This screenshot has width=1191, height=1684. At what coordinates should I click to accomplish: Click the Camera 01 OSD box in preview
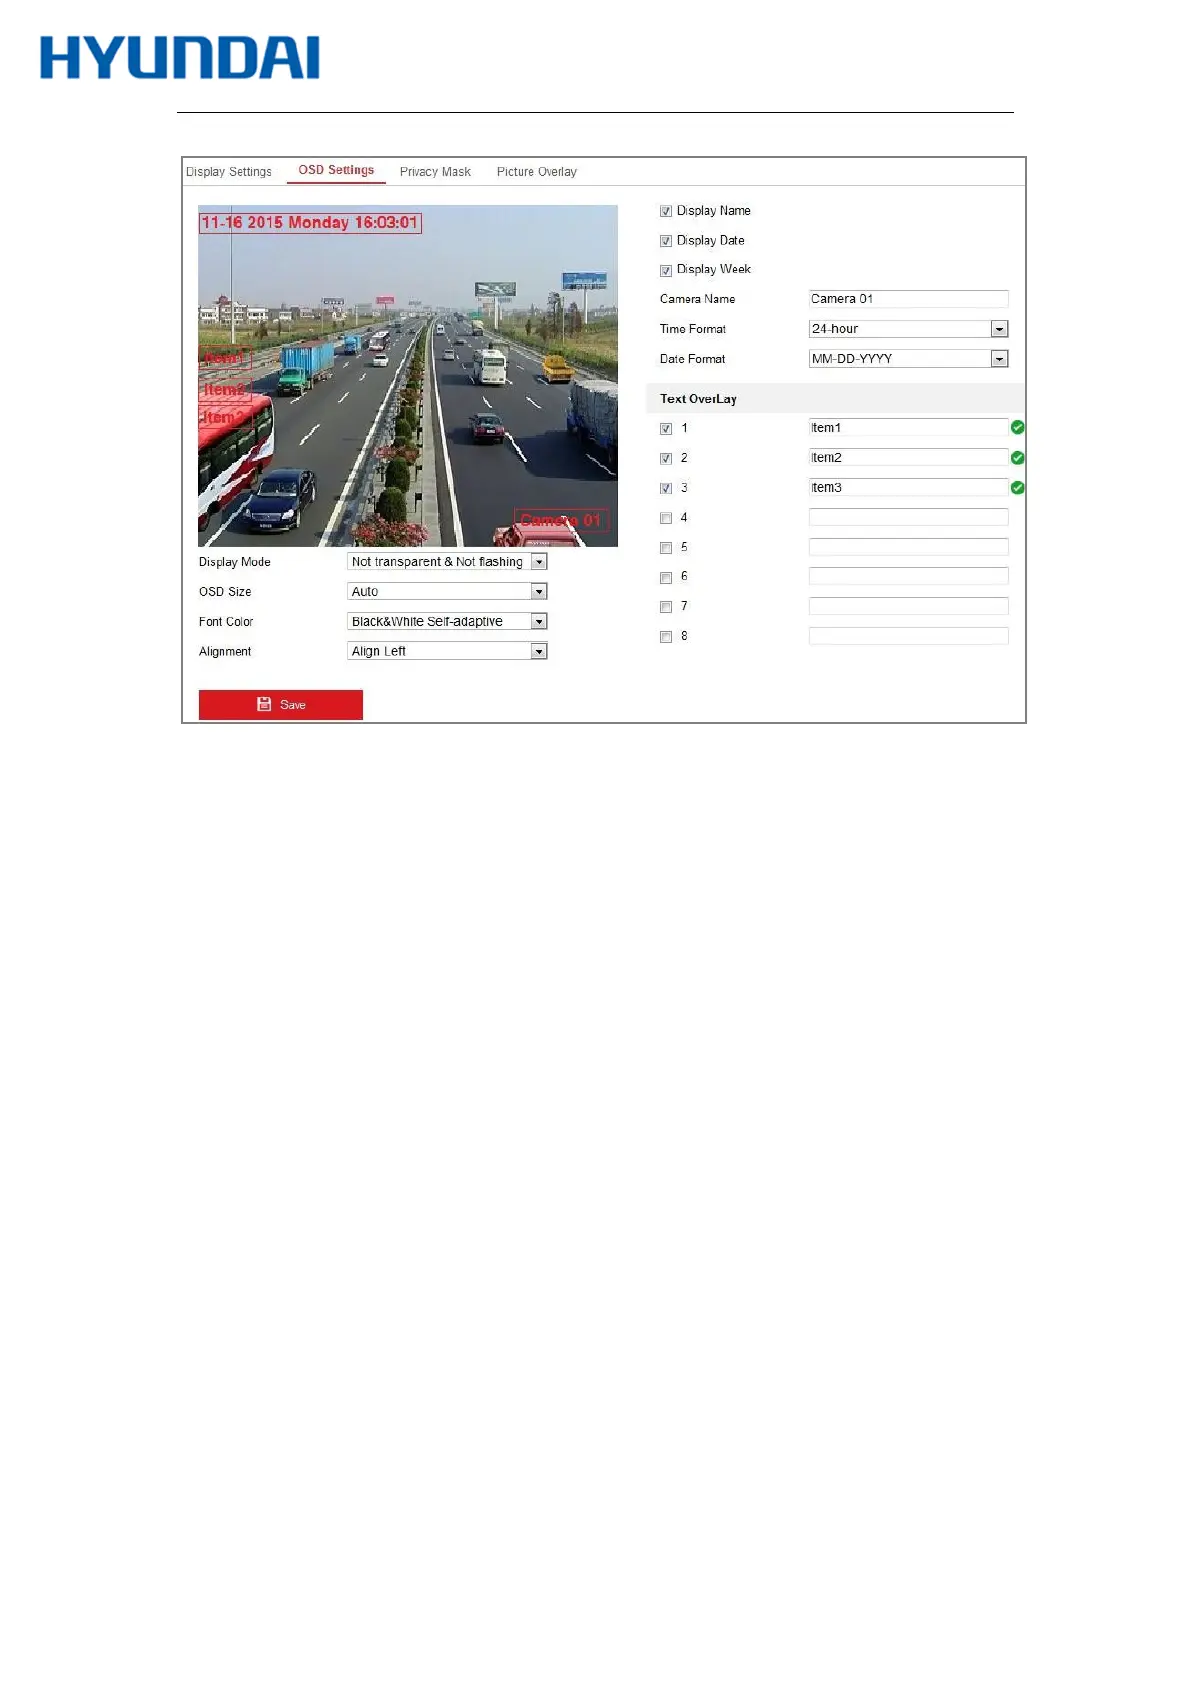(561, 520)
